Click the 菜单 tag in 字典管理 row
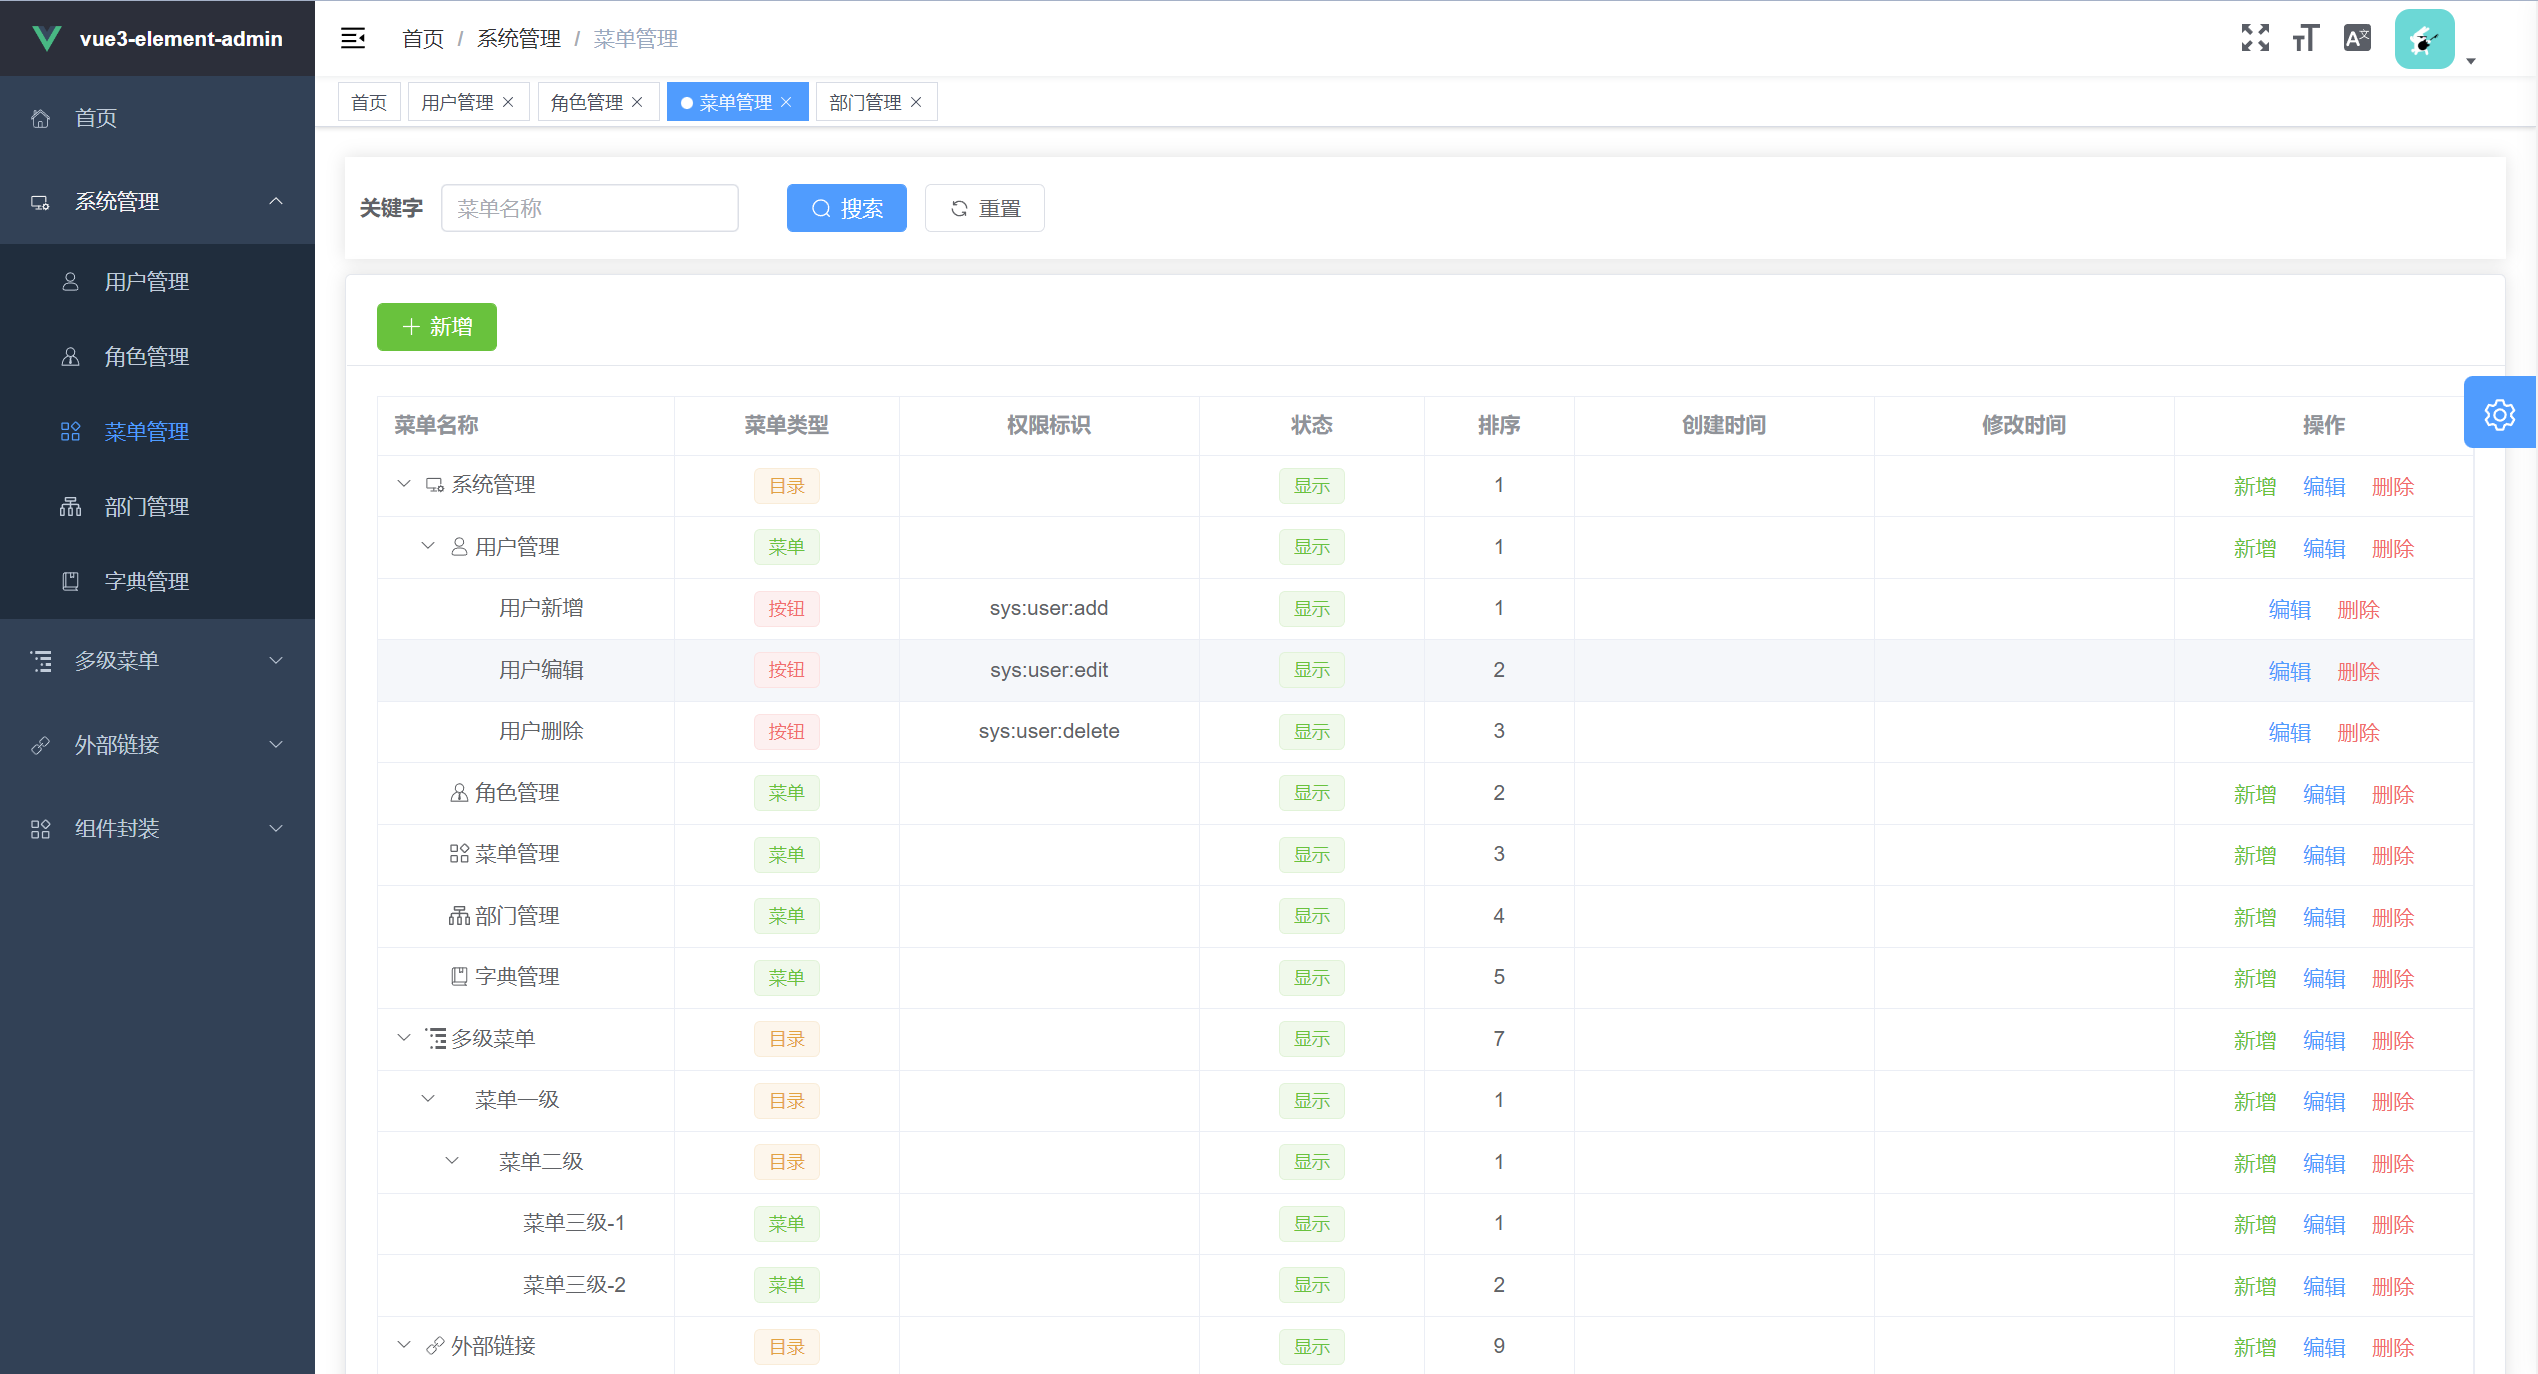This screenshot has width=2538, height=1374. click(787, 977)
